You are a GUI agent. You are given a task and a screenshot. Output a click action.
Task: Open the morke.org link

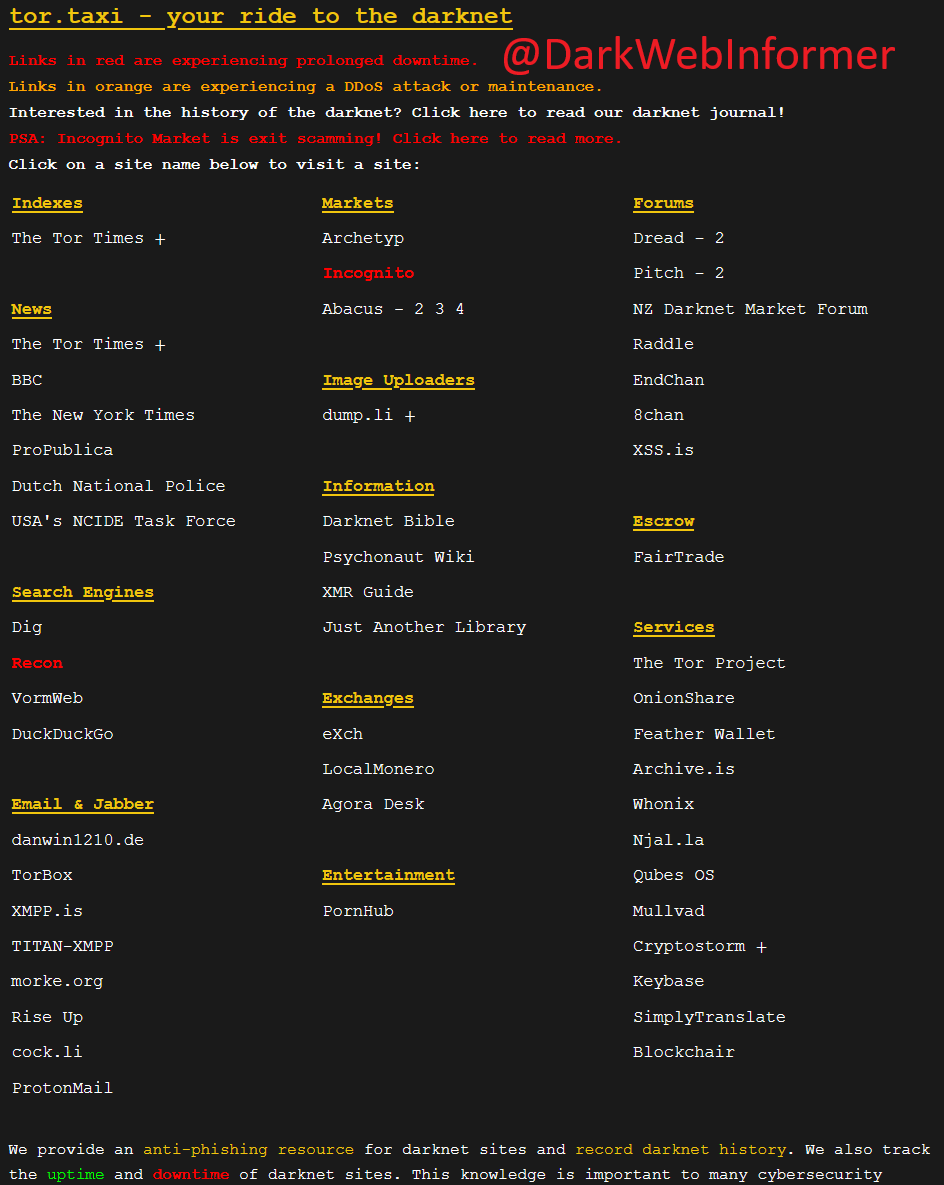[x=57, y=981]
